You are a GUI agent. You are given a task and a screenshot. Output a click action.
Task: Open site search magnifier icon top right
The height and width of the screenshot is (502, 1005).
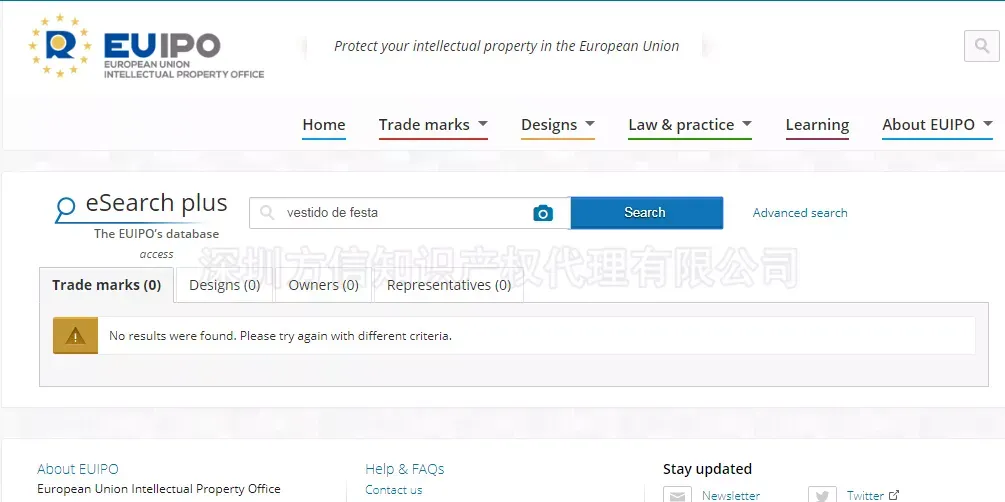pos(981,46)
